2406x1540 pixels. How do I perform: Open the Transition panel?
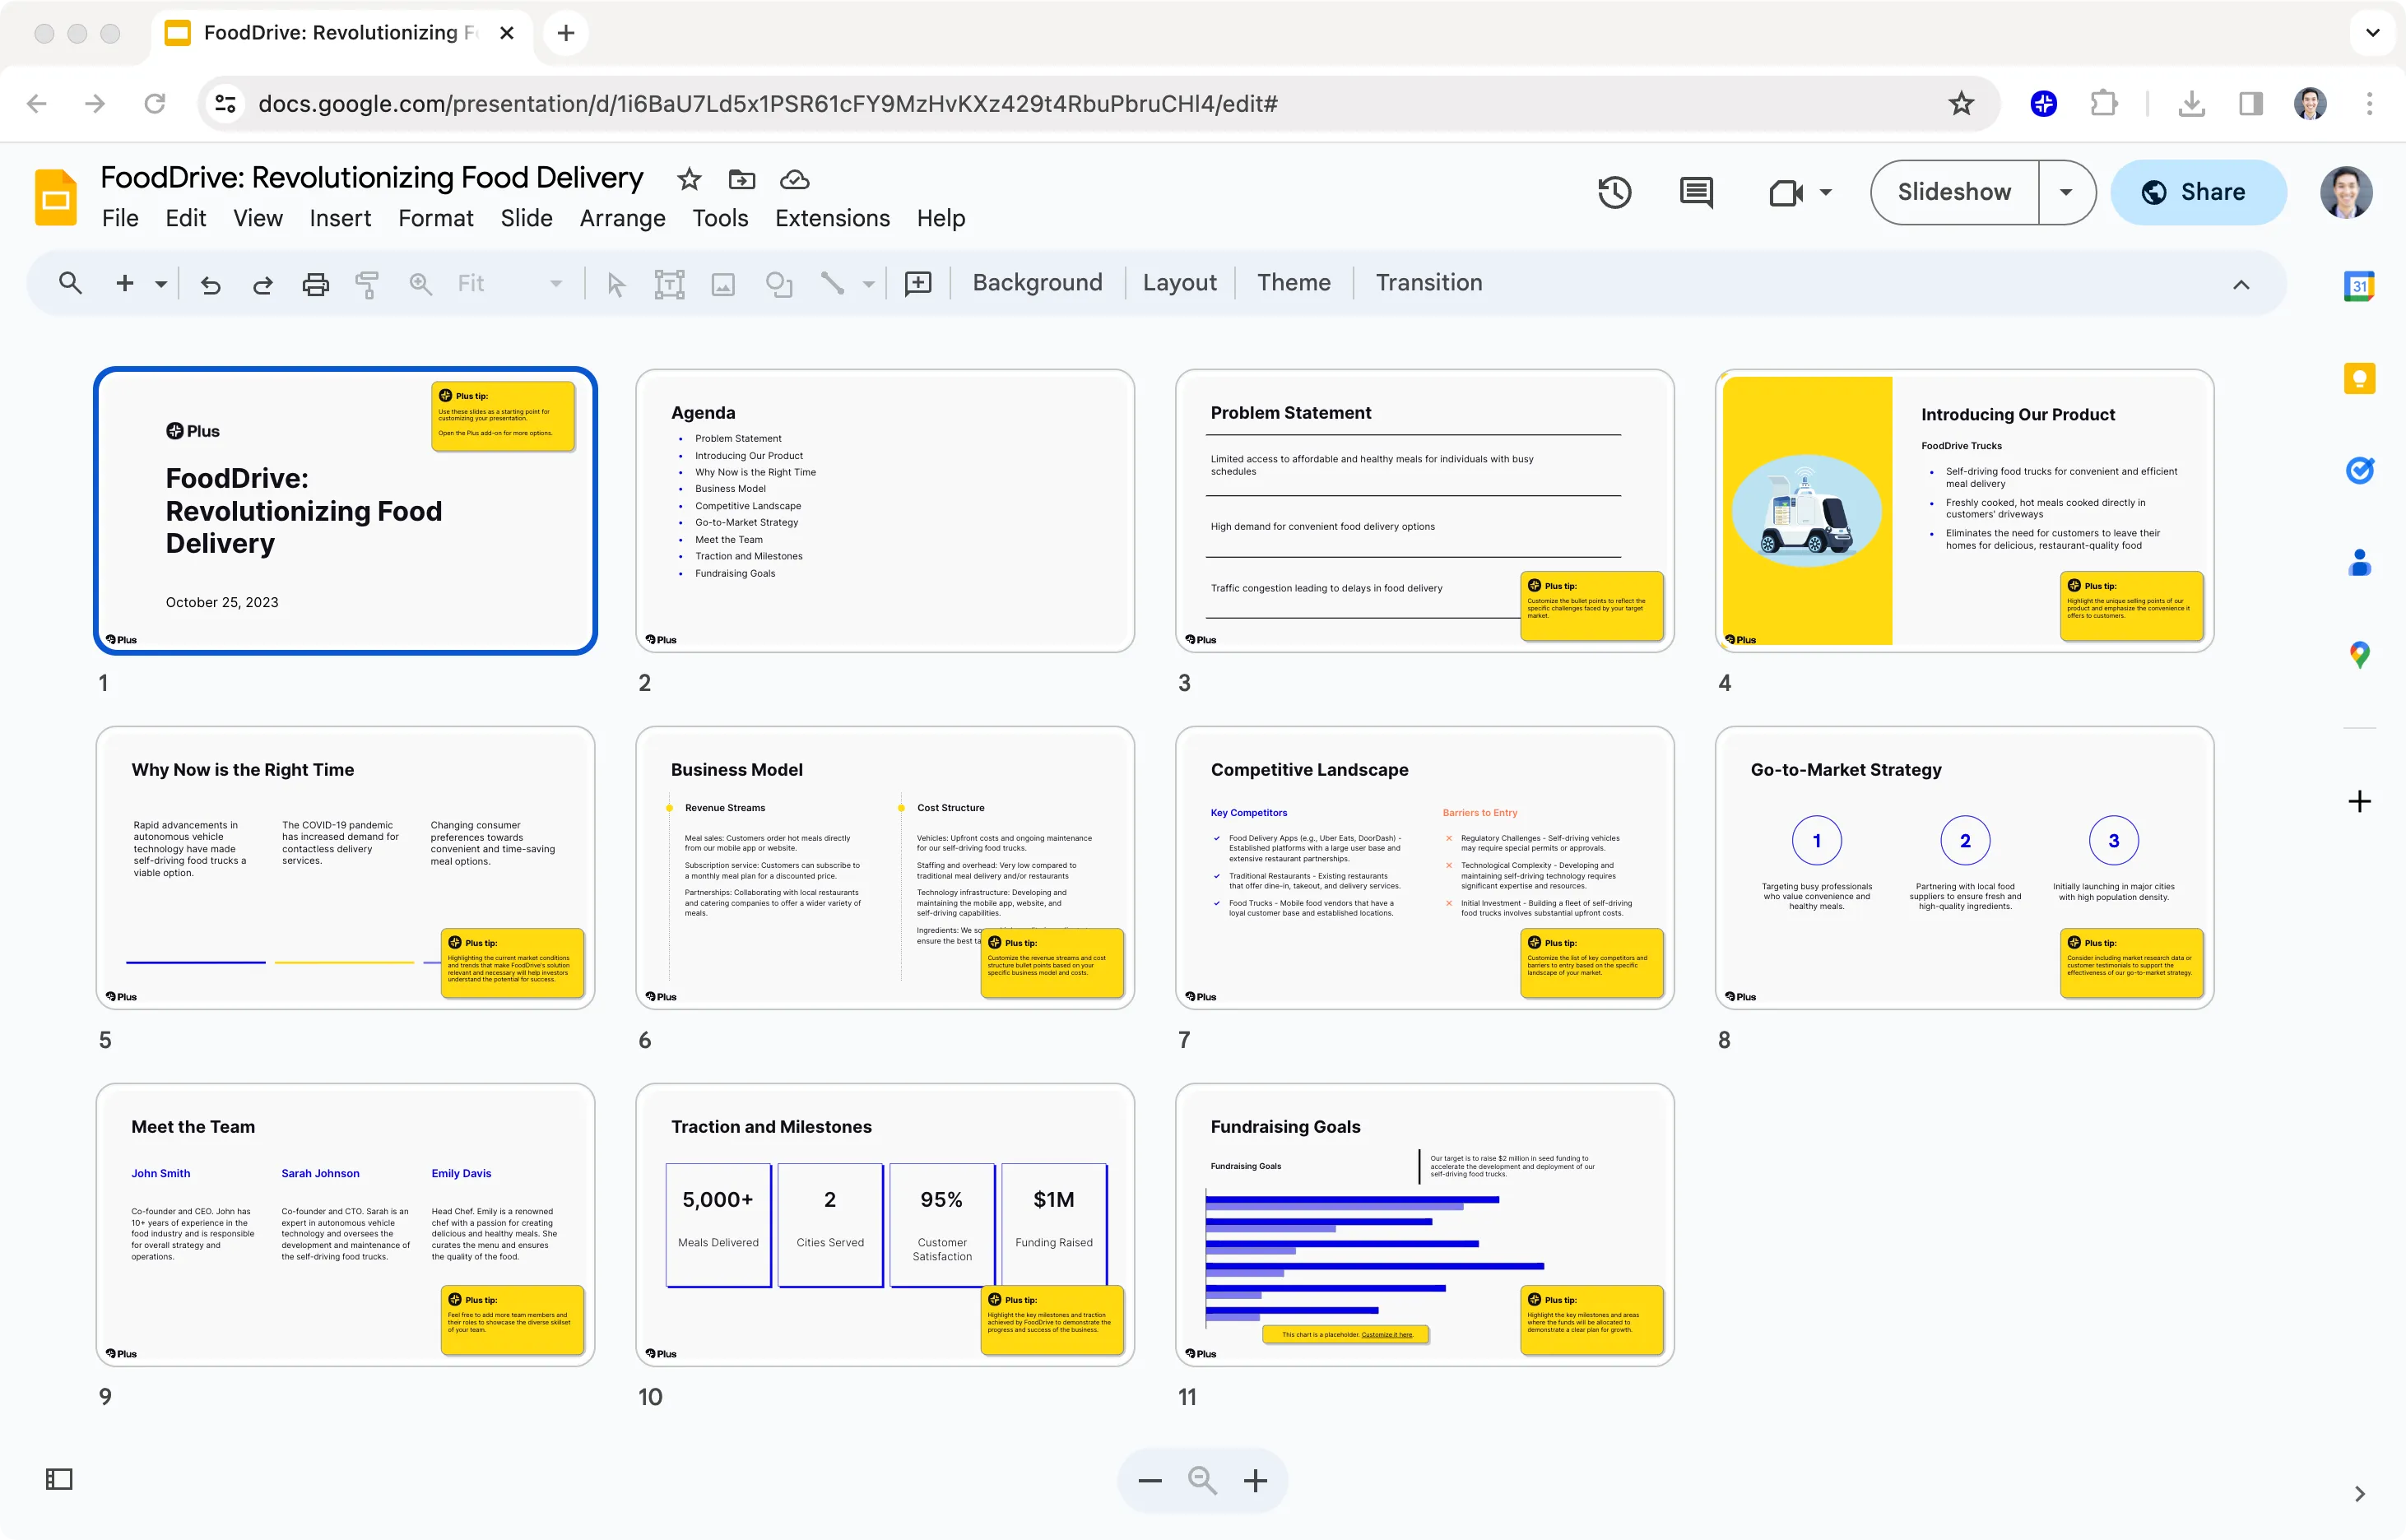pos(1428,282)
